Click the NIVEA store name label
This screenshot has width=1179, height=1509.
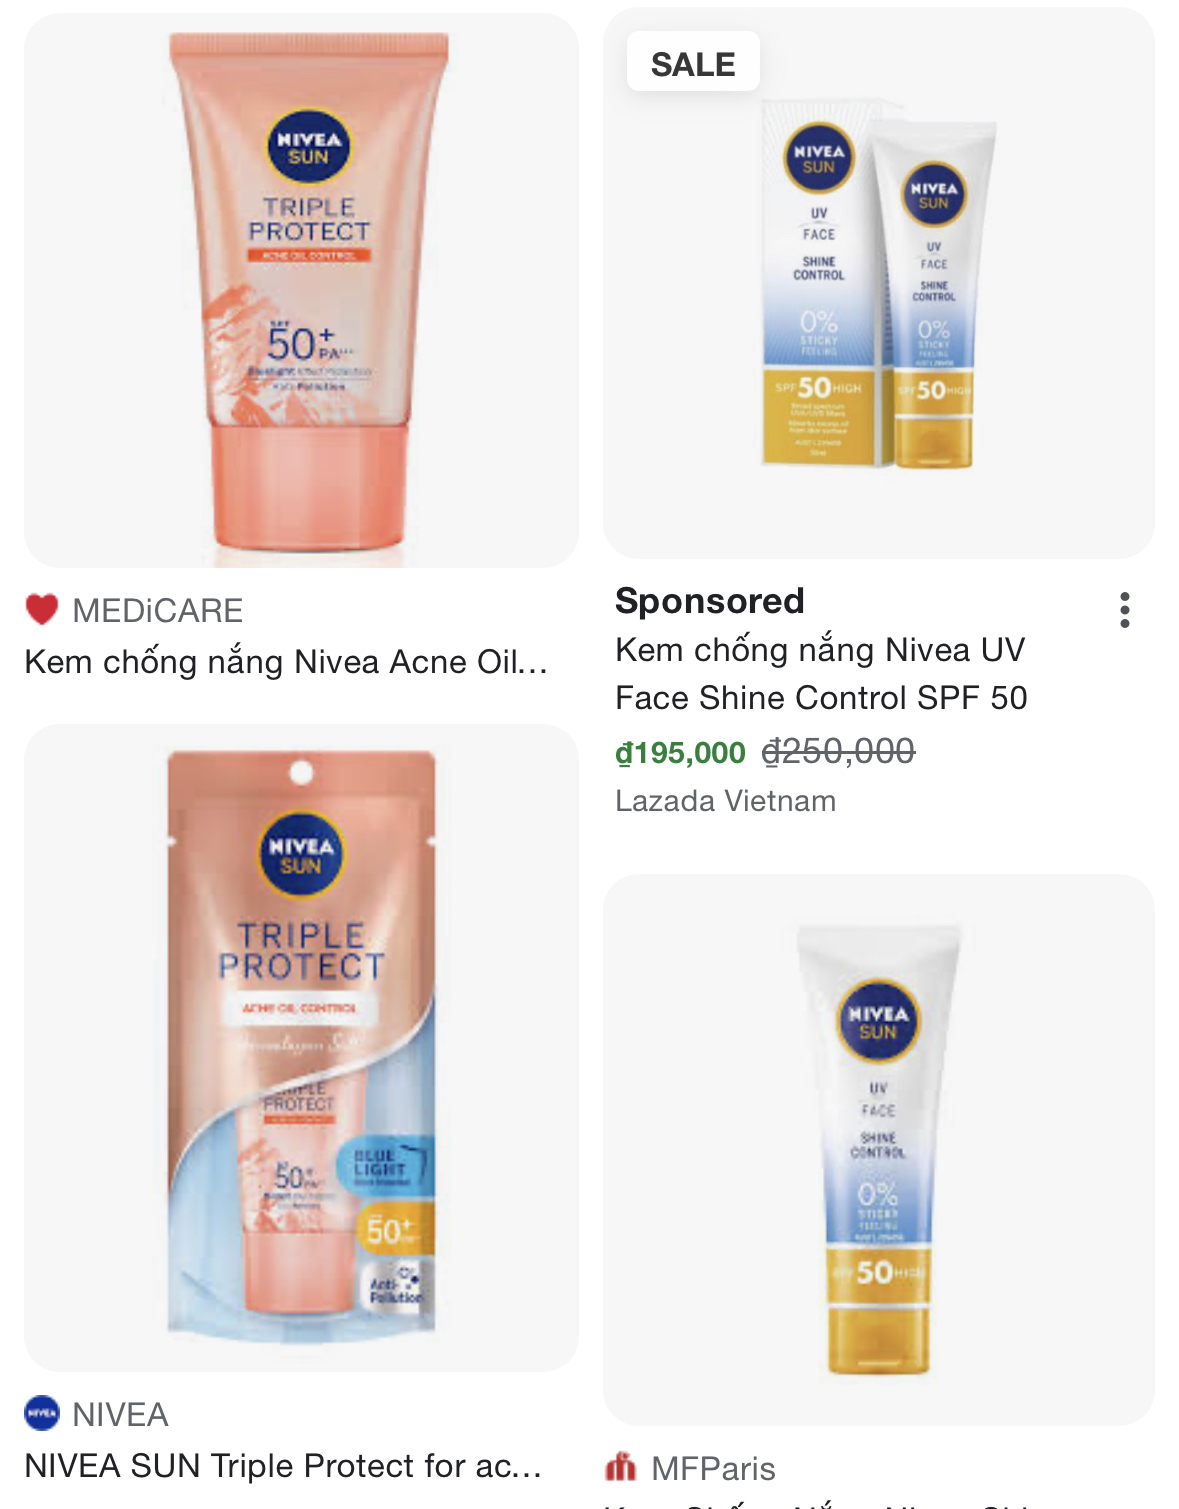click(x=120, y=1414)
